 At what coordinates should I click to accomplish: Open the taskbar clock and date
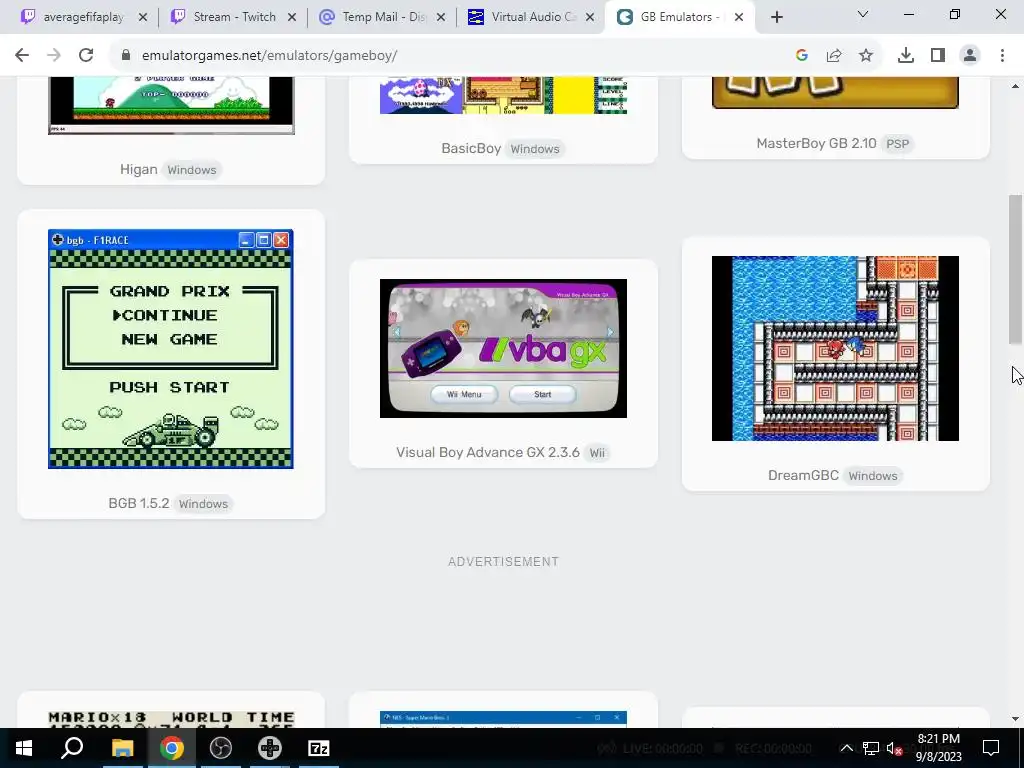[x=938, y=748]
